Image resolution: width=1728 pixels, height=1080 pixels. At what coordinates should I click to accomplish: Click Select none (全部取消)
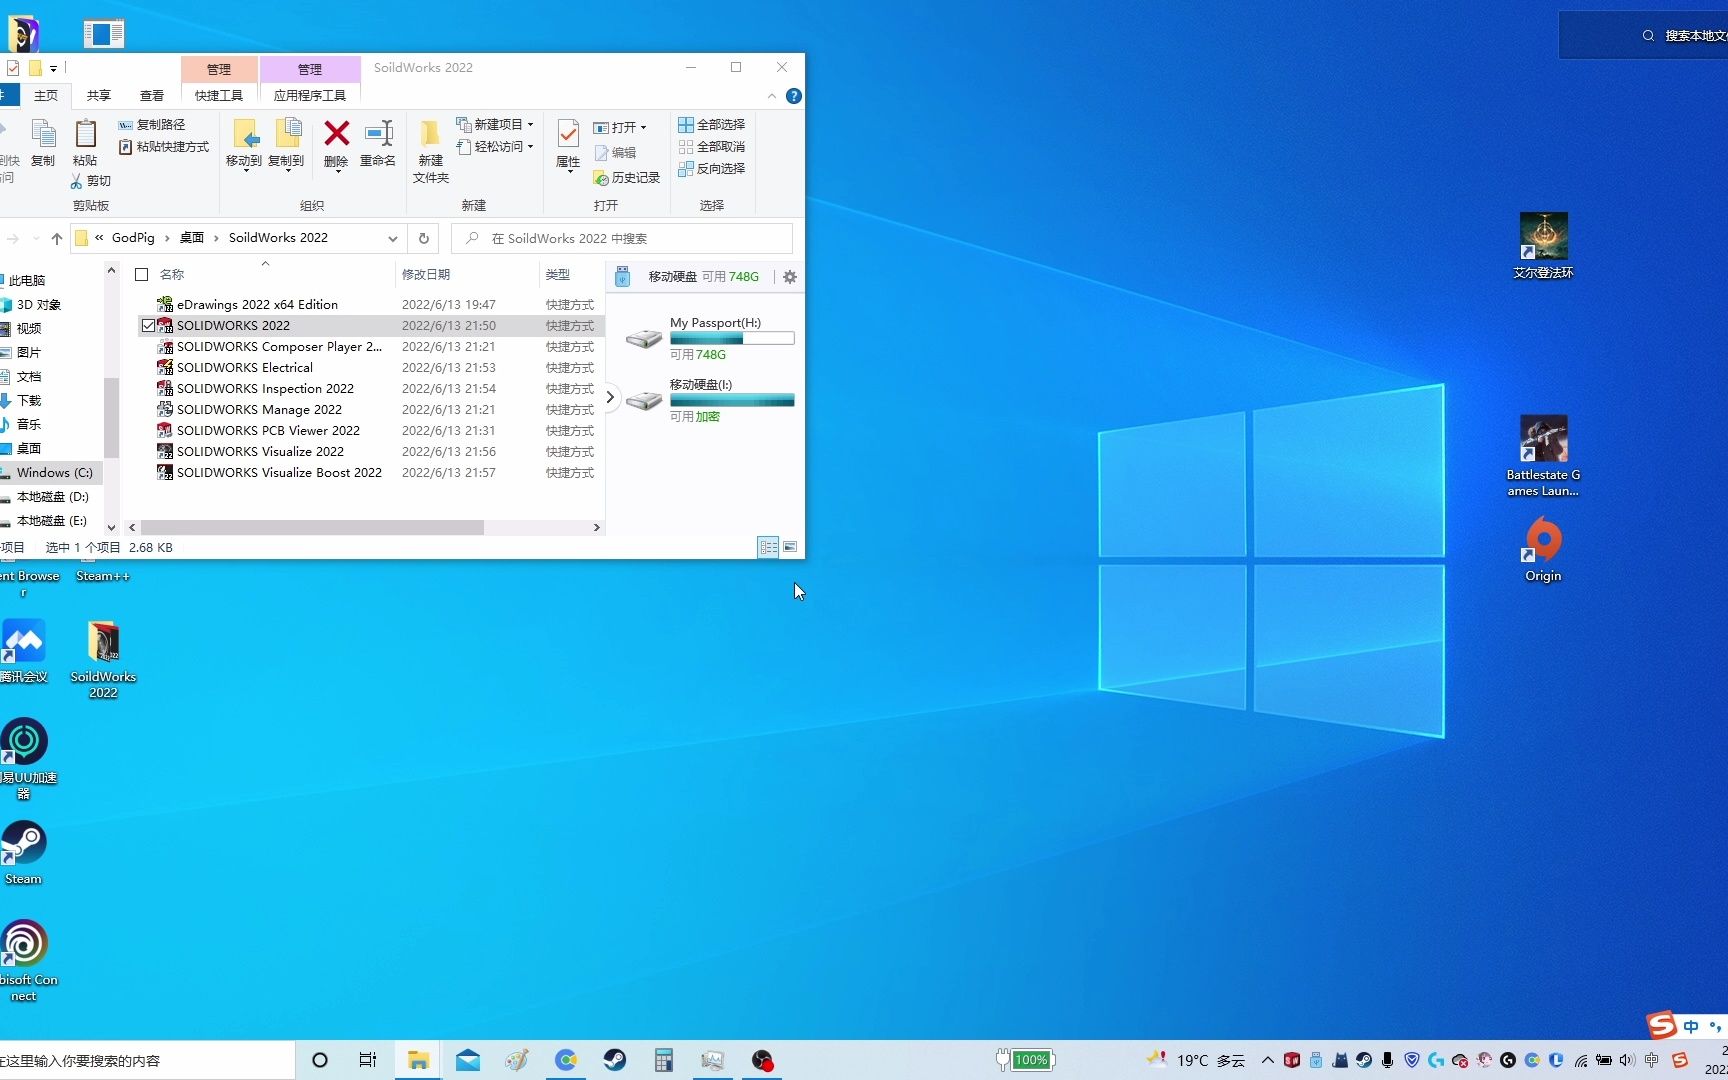[712, 147]
